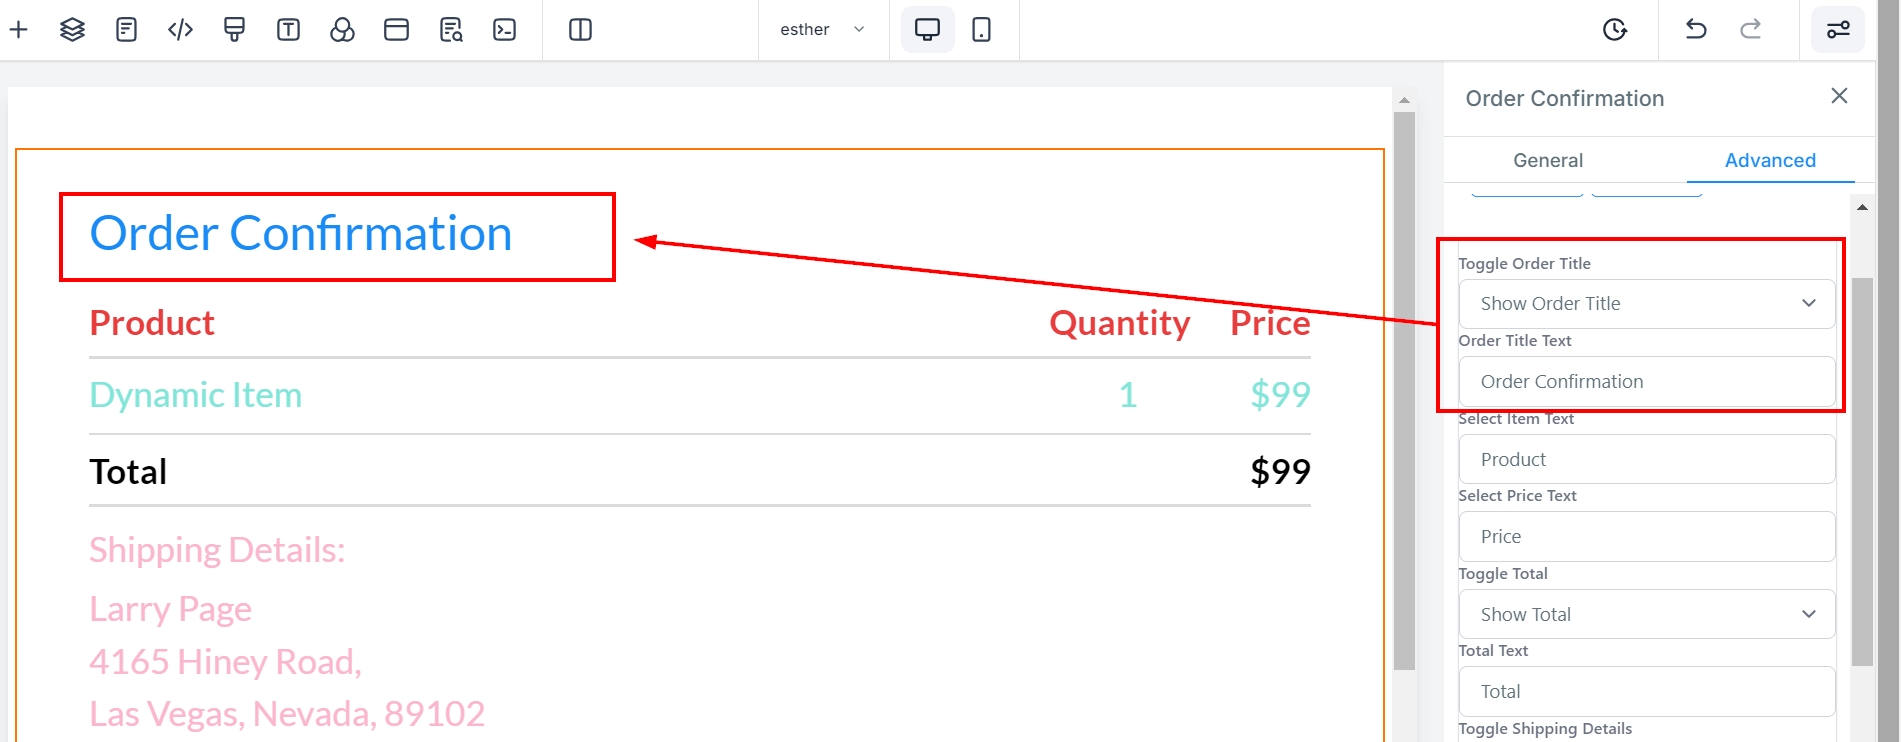Expand the Show Total dropdown
Screen dimensions: 1901x742
[1646, 614]
